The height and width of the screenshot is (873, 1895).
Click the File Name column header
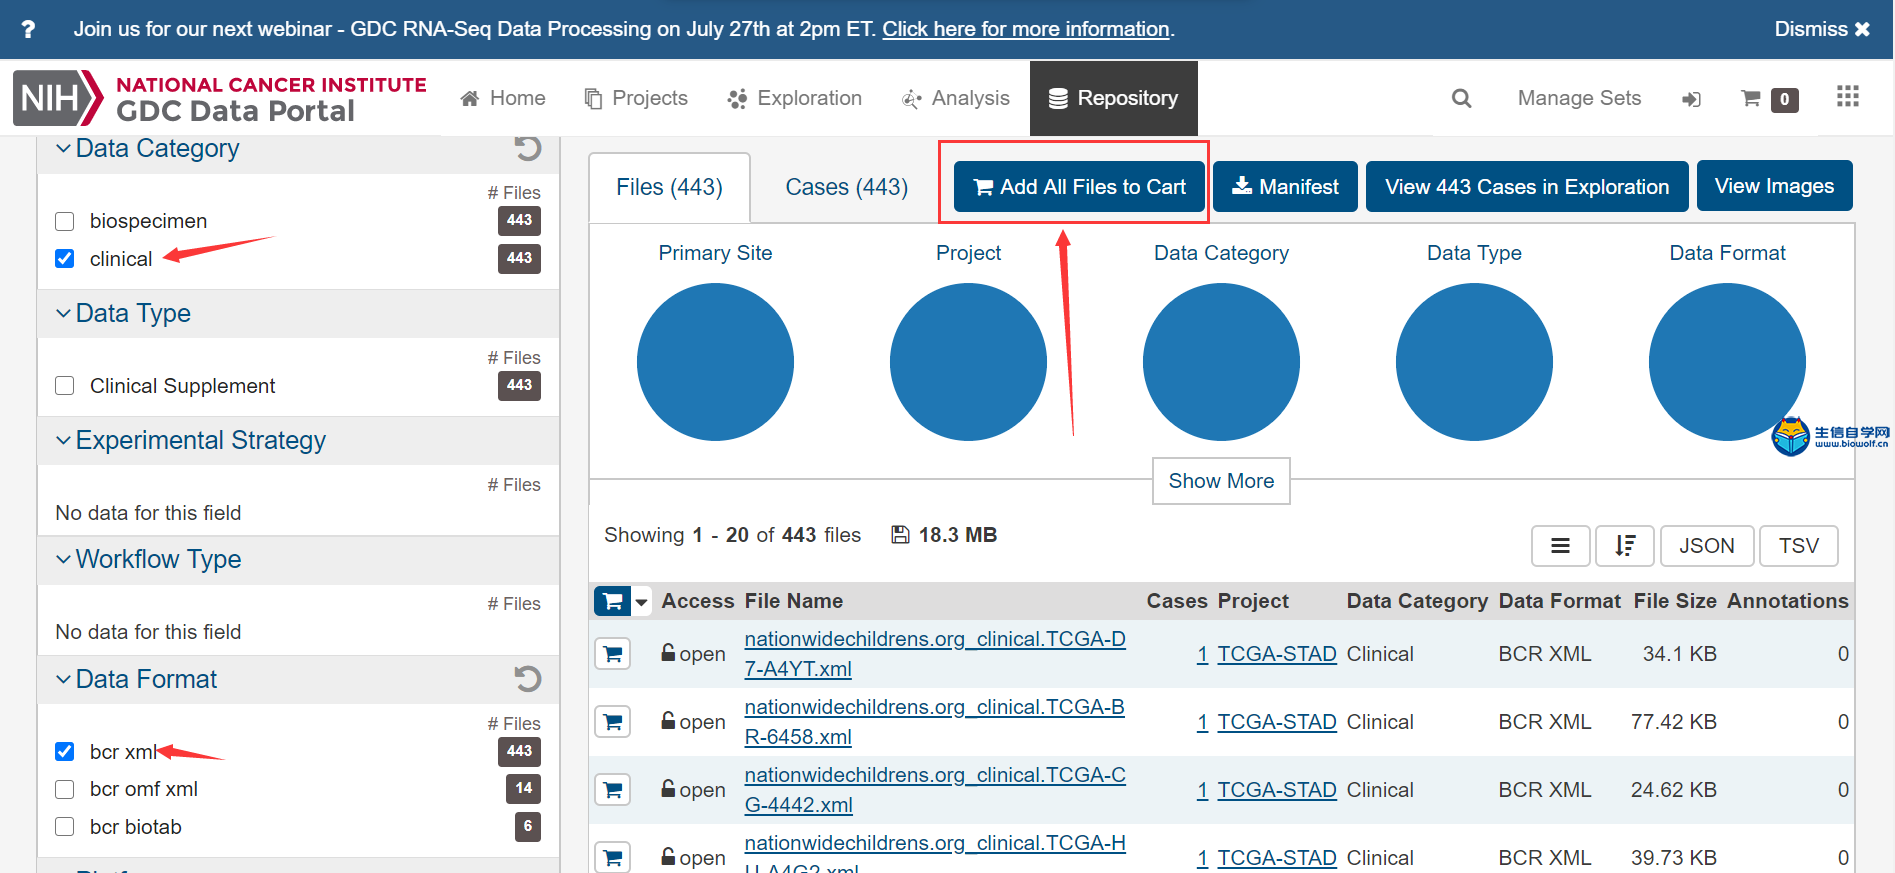click(x=794, y=601)
